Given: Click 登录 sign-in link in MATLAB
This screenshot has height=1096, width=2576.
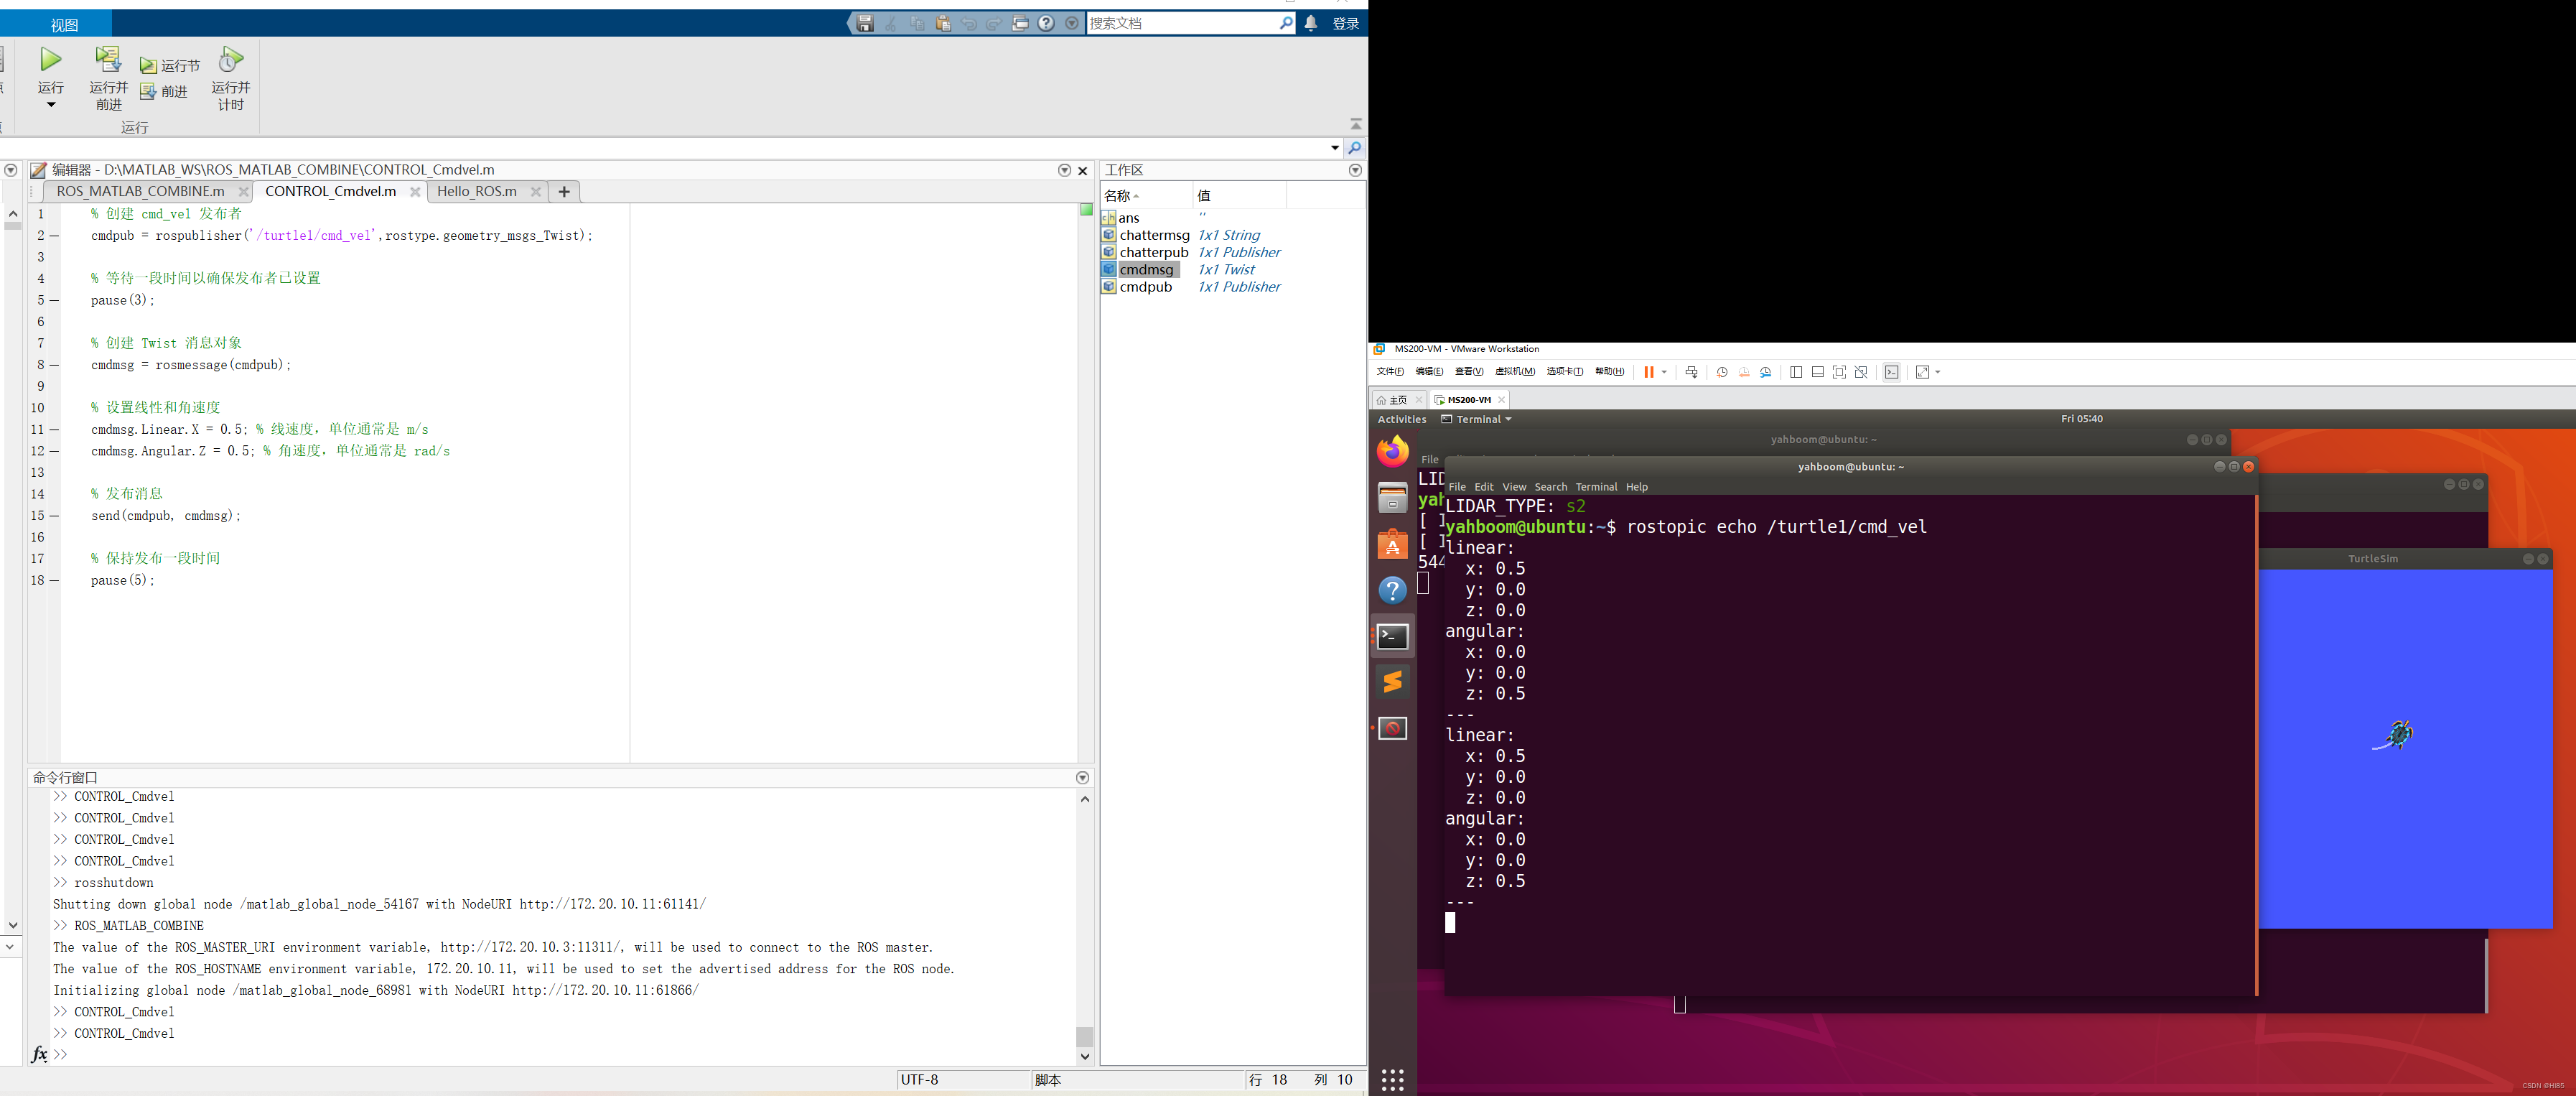Looking at the screenshot, I should [x=1345, y=23].
